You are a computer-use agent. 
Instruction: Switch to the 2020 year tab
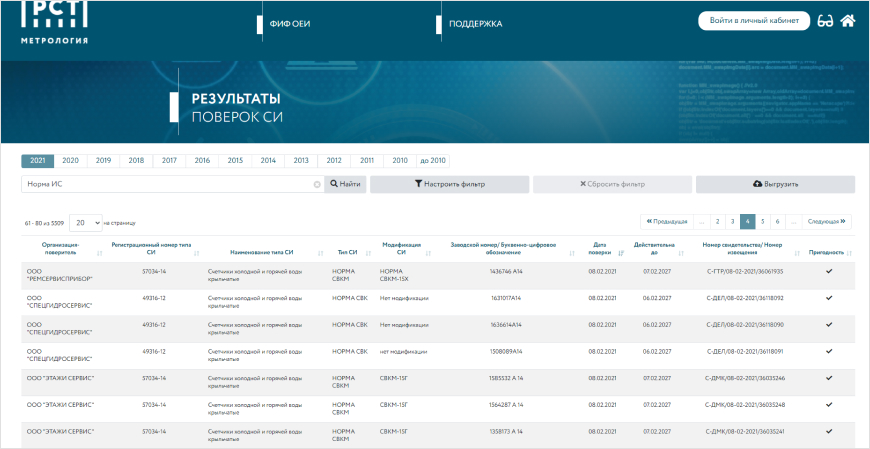click(x=70, y=160)
